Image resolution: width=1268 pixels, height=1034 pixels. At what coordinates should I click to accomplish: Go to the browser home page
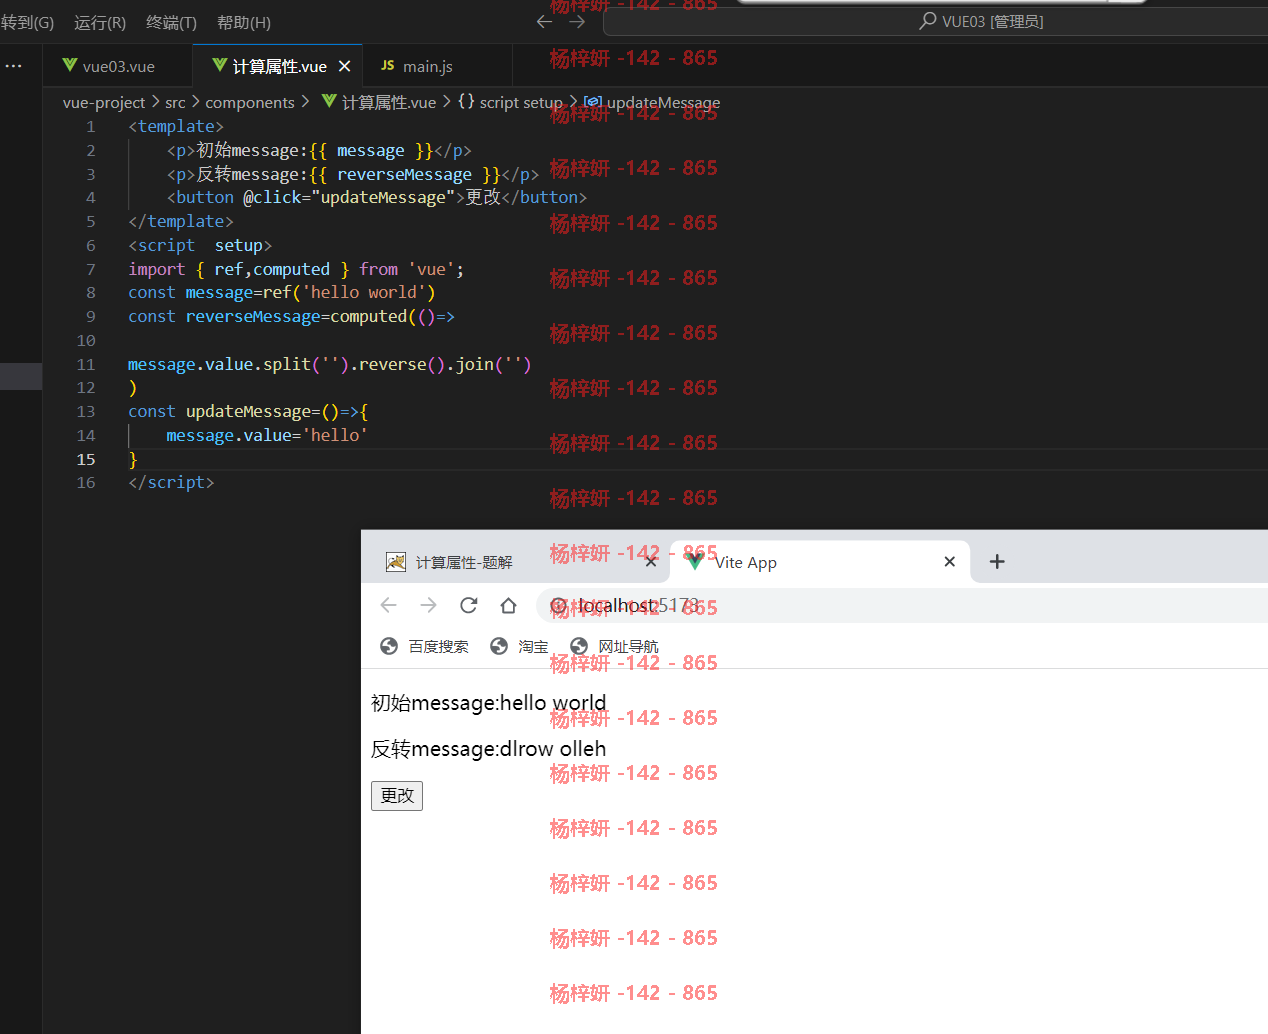coord(508,605)
